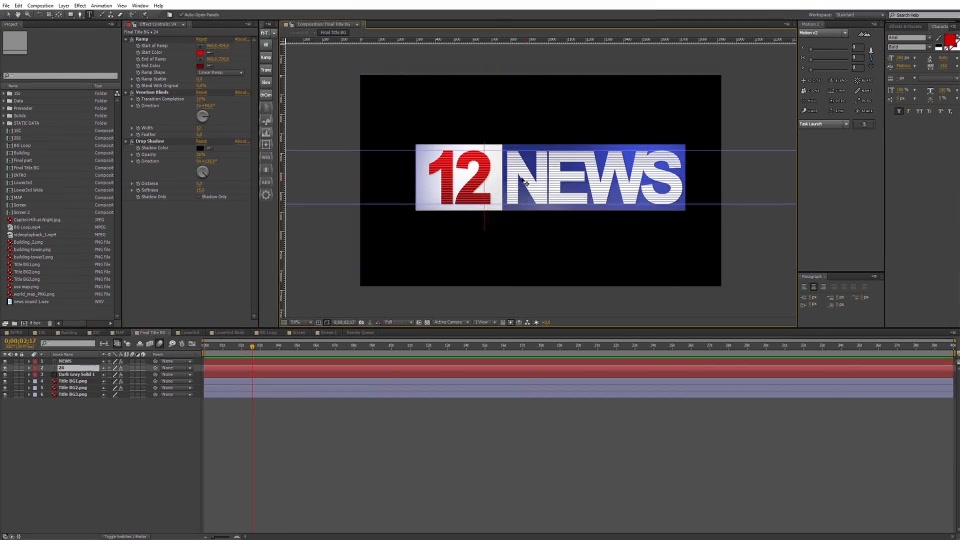Screen dimensions: 960x540
Task: Click the red fill color in Character panel
Action: 949,40
